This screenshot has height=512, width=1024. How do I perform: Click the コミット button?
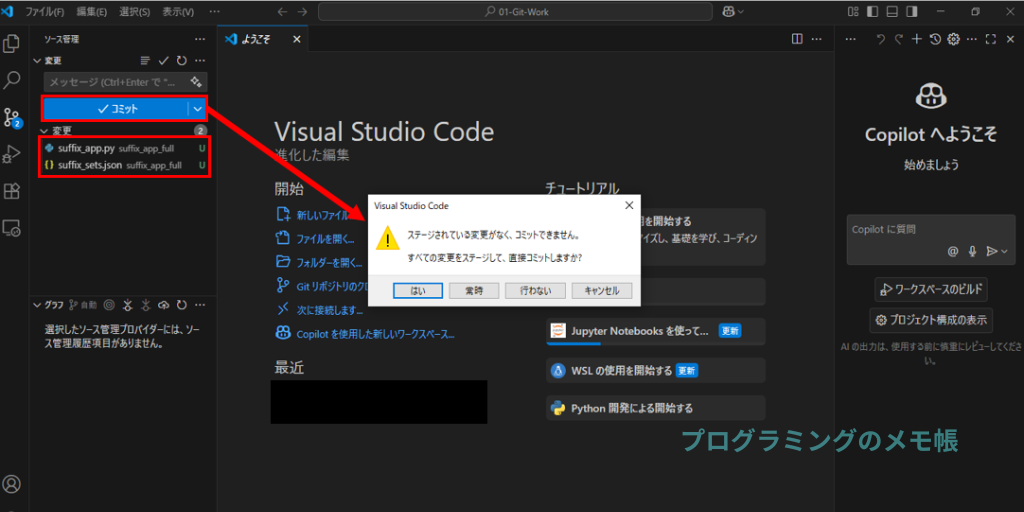point(116,108)
